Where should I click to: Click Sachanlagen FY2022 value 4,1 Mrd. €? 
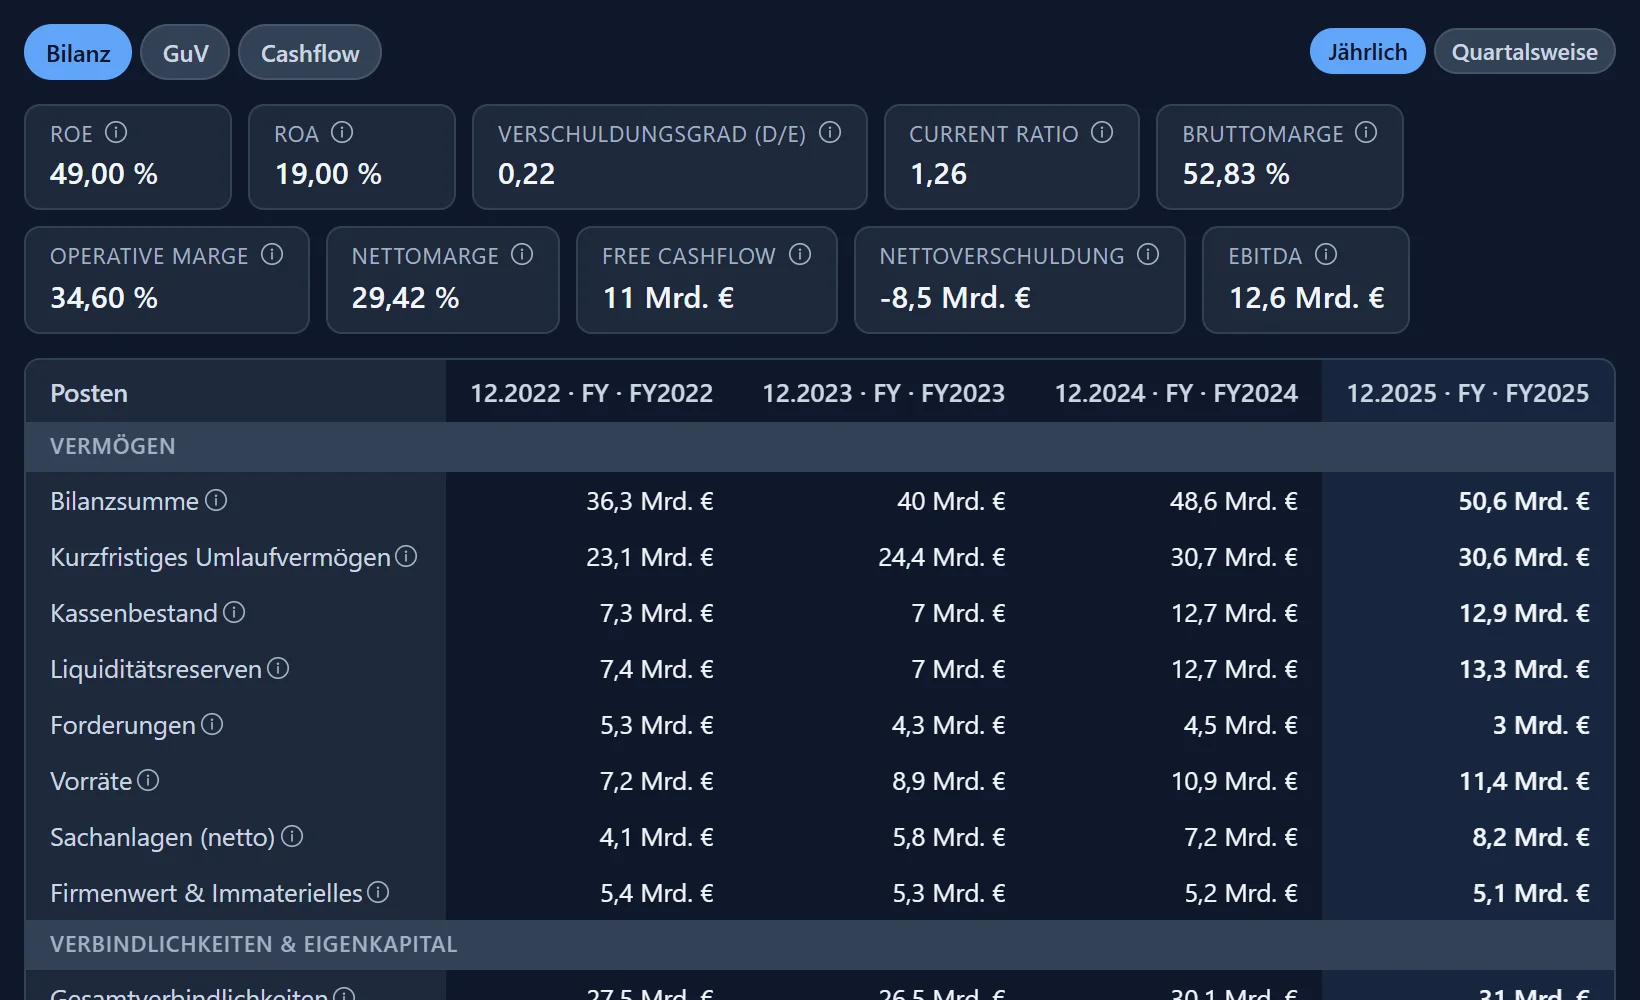point(656,837)
